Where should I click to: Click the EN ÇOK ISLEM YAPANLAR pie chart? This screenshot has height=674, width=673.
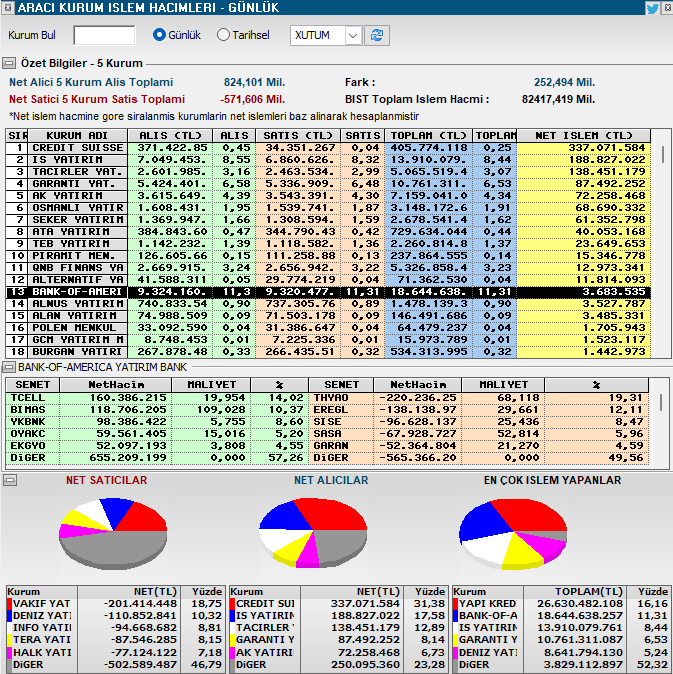point(513,533)
